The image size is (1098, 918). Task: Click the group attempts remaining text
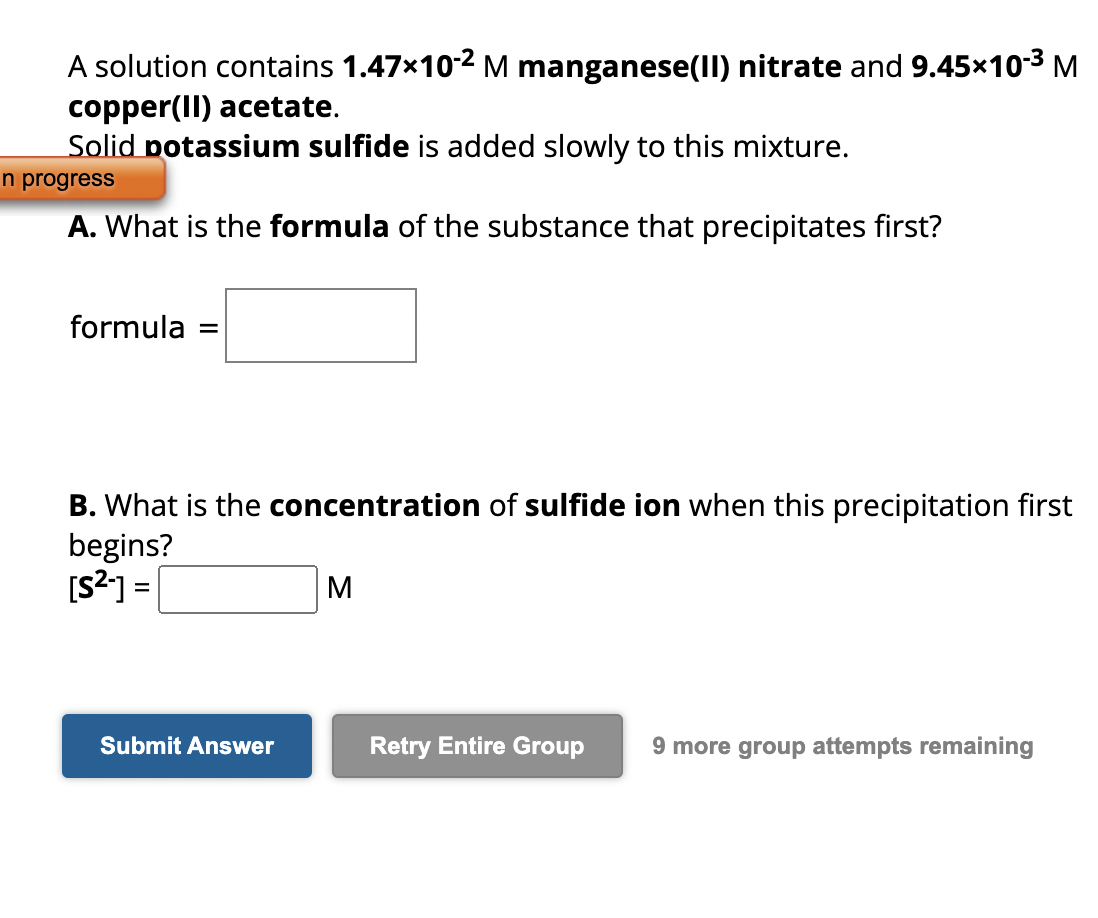(842, 746)
